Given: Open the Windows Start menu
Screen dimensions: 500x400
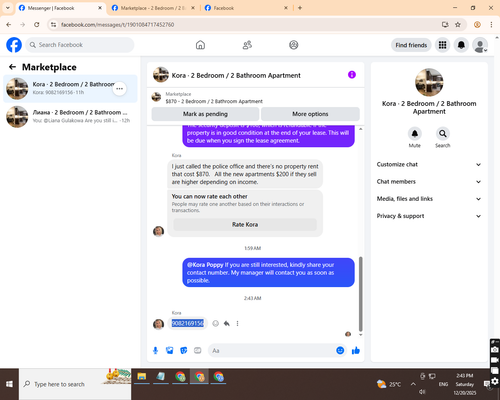Looking at the screenshot, I should 9,384.
